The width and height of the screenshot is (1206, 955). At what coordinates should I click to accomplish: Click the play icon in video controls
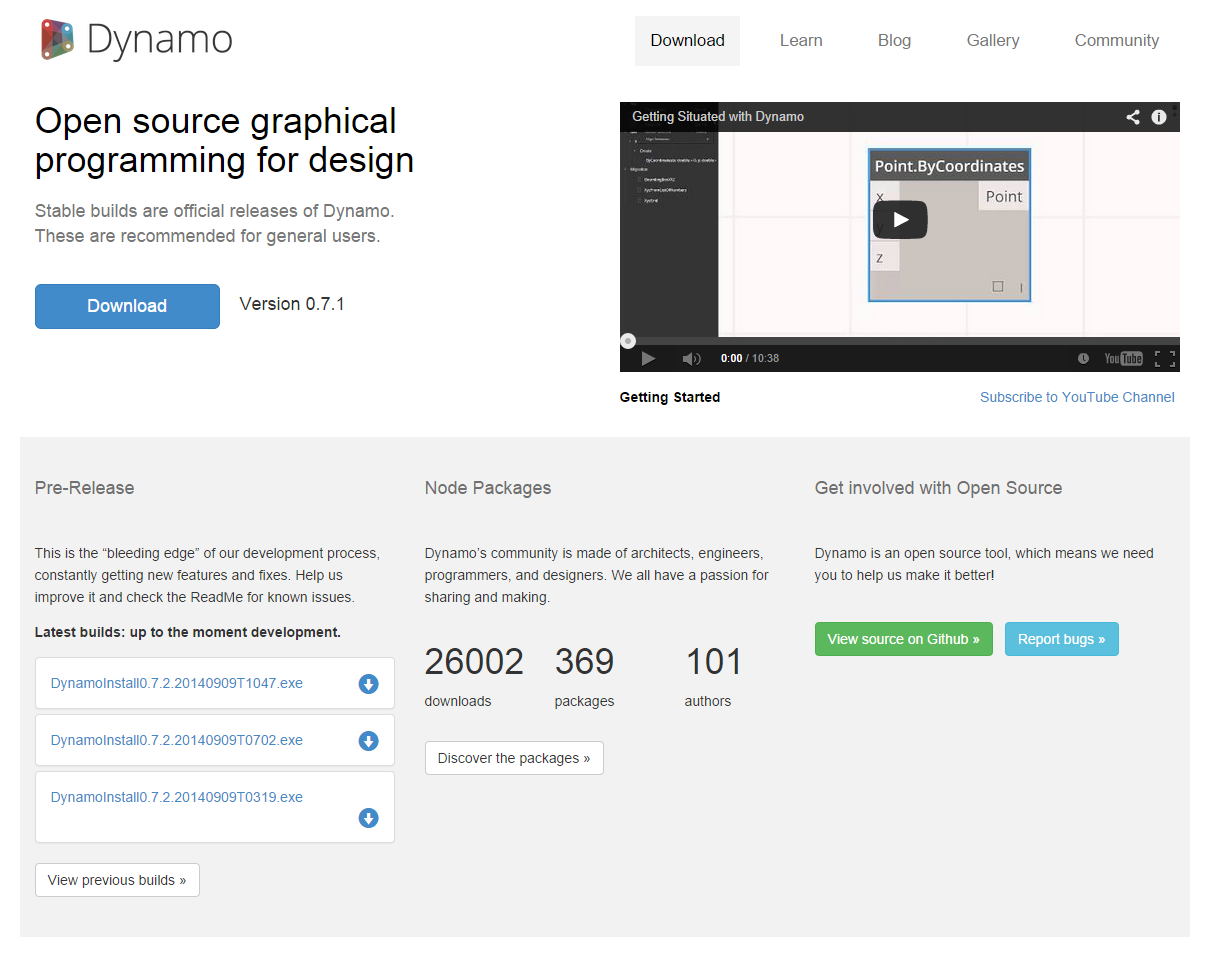point(648,358)
